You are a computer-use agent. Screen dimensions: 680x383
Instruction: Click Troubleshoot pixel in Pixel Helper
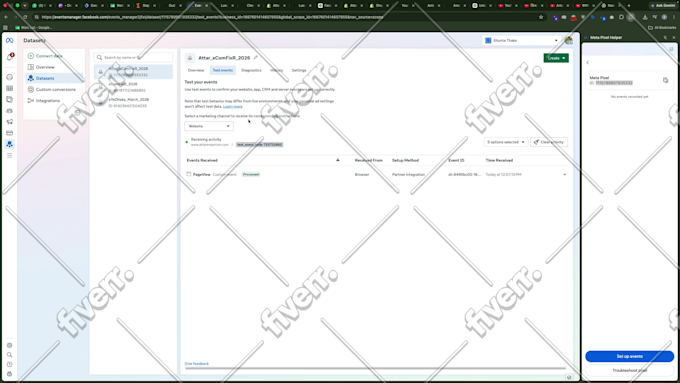[x=630, y=370]
